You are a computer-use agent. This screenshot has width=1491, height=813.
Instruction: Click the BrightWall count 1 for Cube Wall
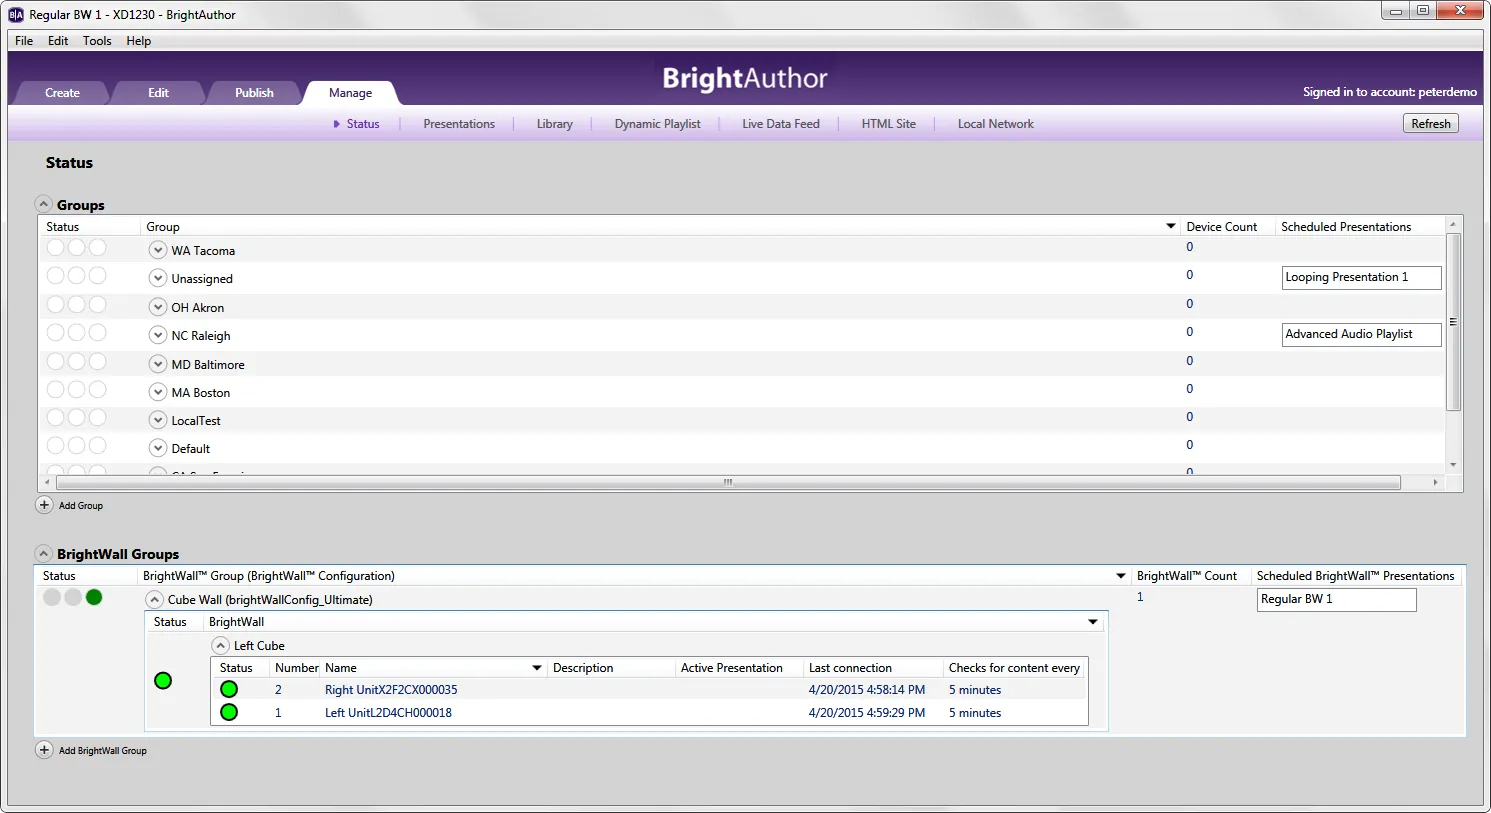click(1140, 597)
